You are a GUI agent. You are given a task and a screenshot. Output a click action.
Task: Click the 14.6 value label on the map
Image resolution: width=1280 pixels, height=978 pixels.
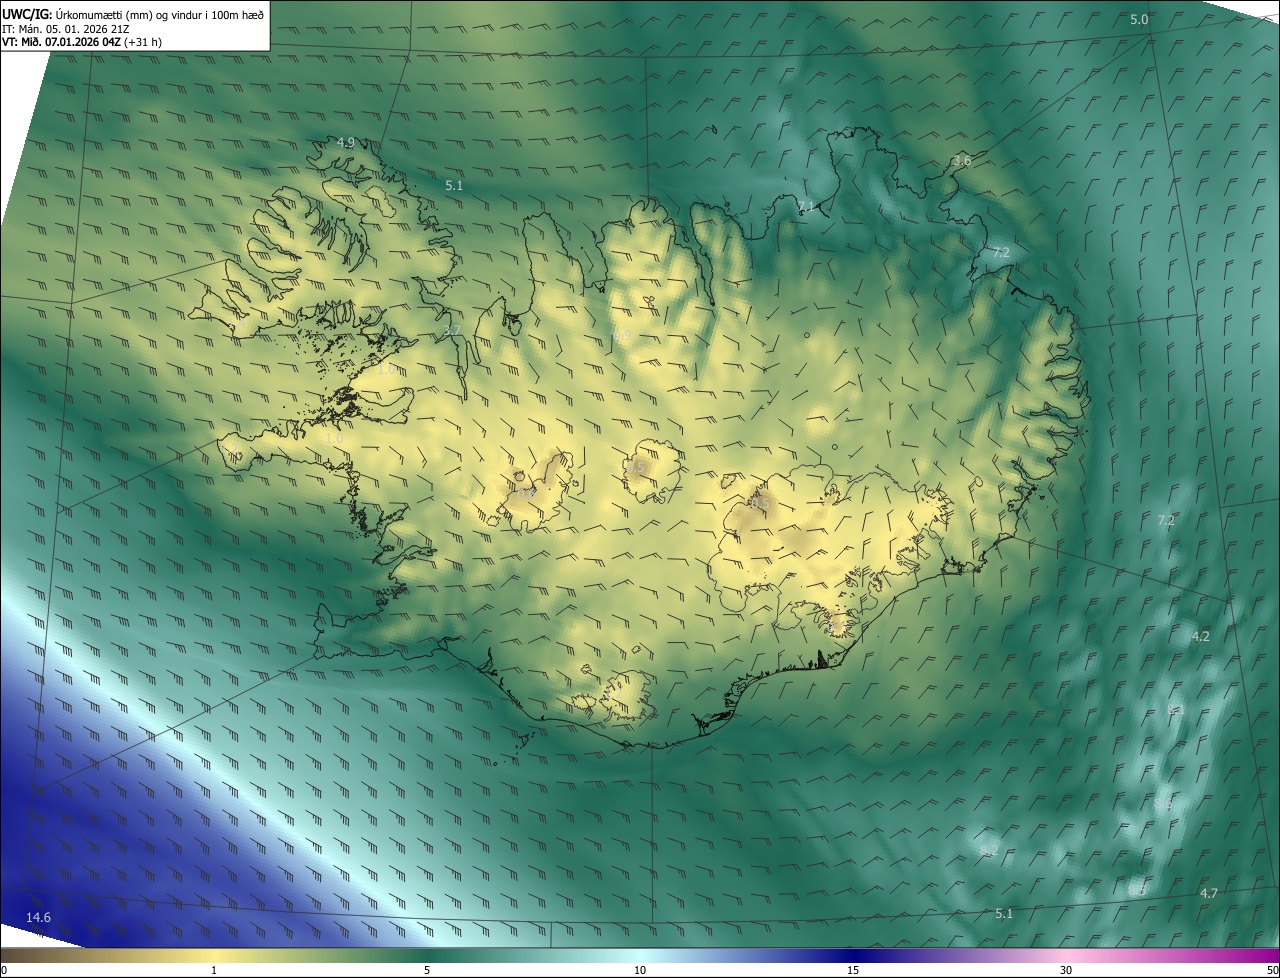click(x=38, y=917)
